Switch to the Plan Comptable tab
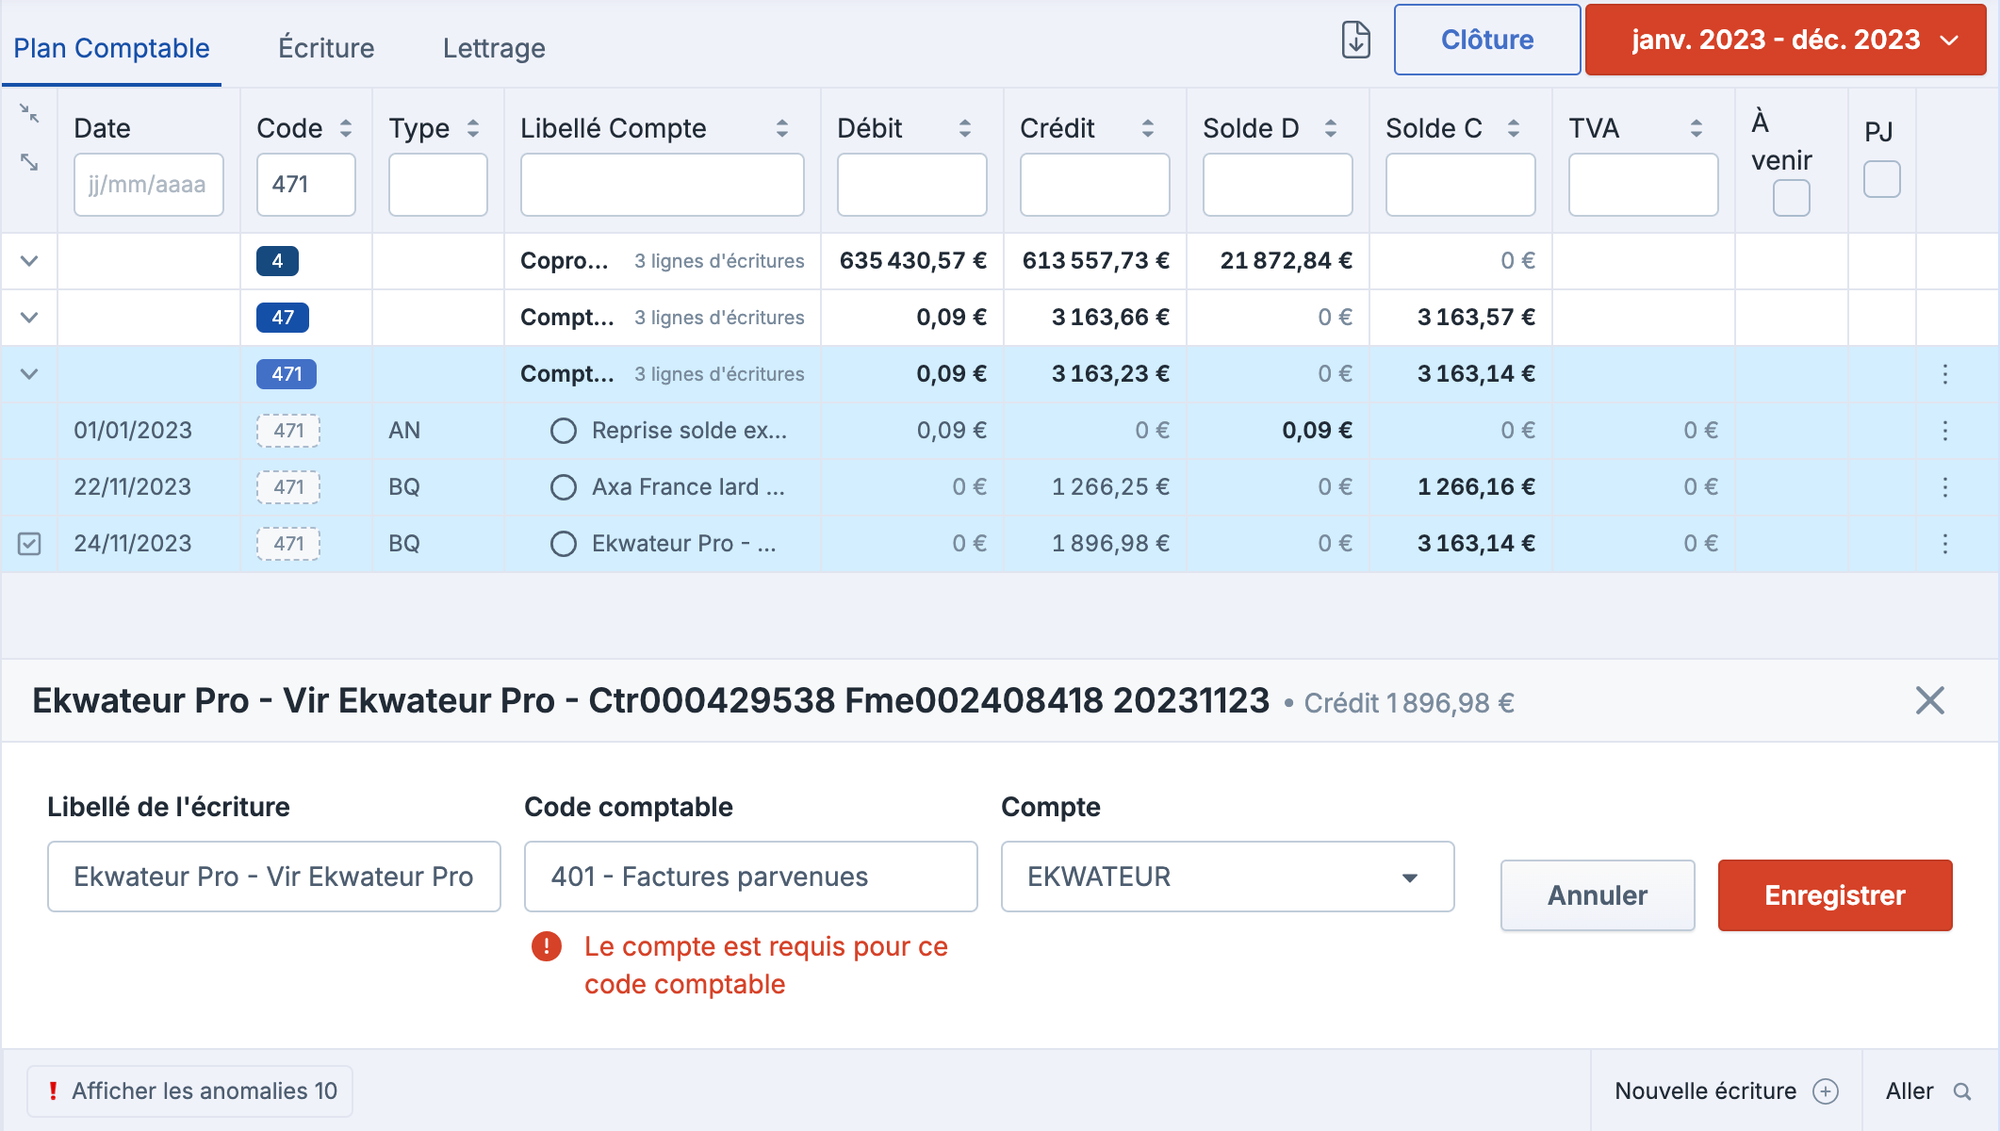Viewport: 2000px width, 1131px height. [111, 48]
